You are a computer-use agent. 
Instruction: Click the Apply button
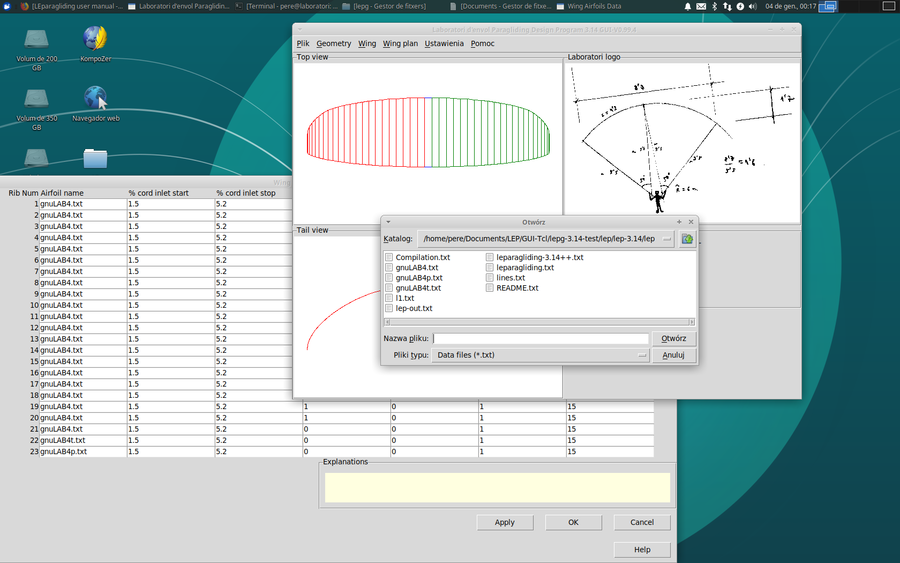[505, 522]
